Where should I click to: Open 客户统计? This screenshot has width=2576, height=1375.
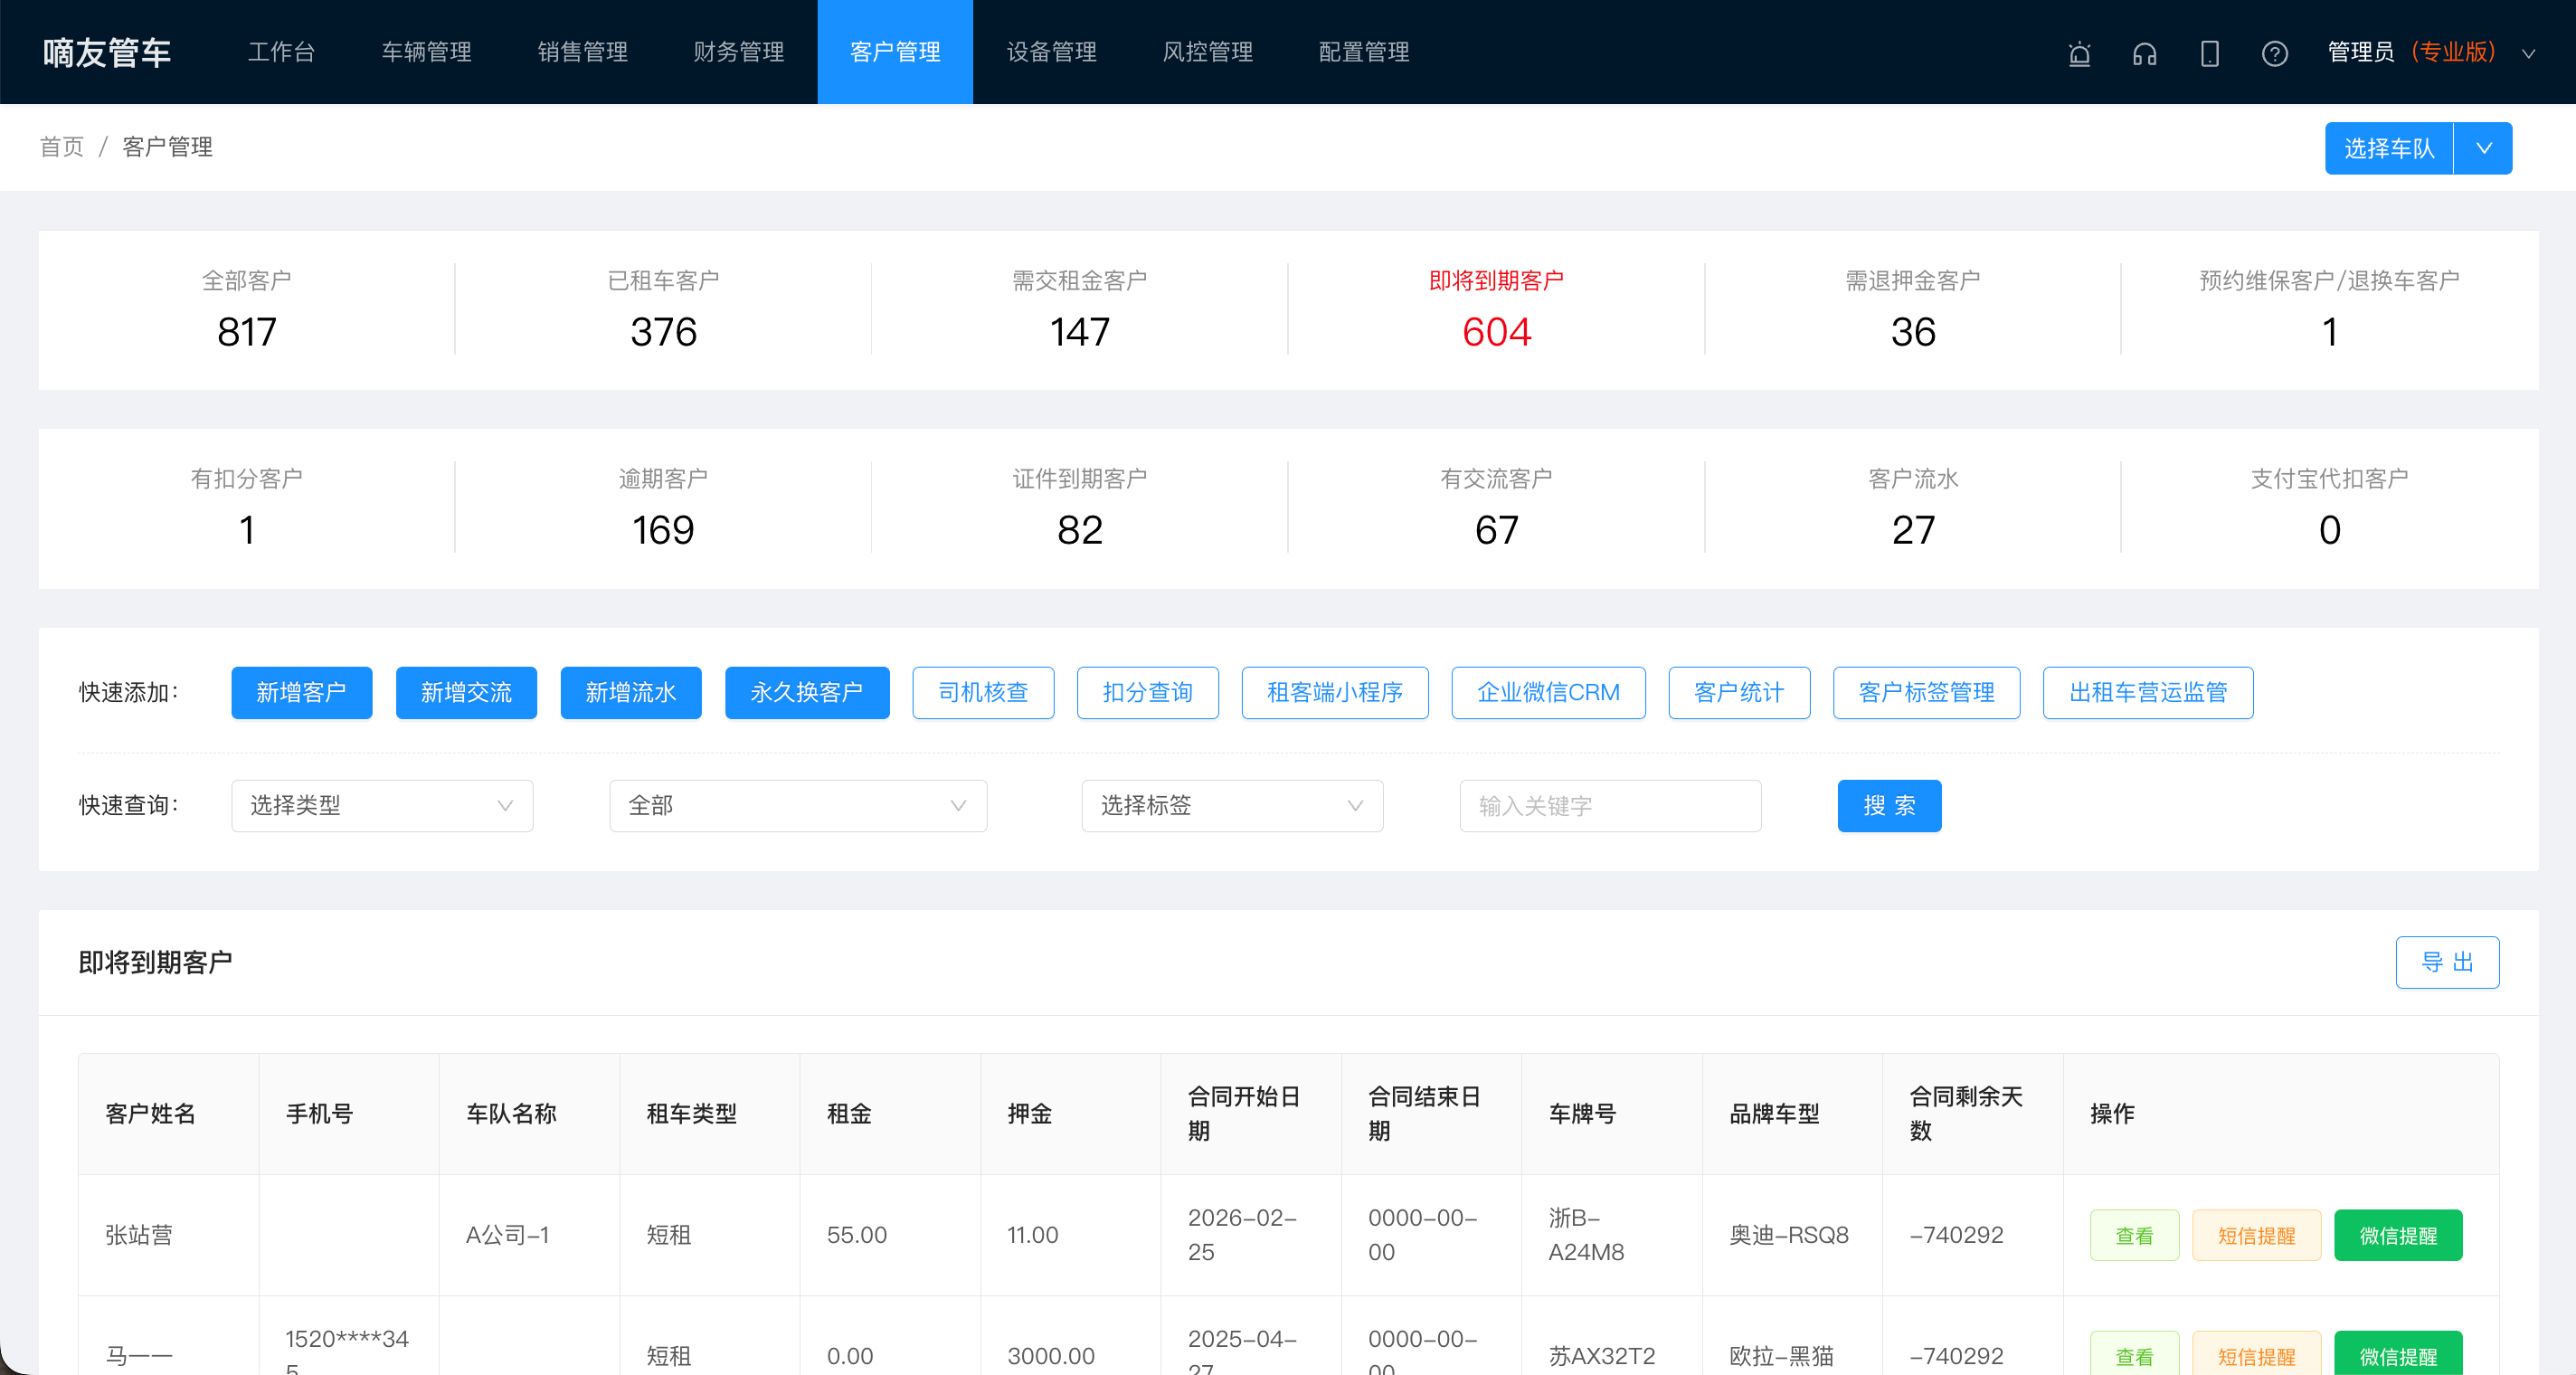(1739, 692)
